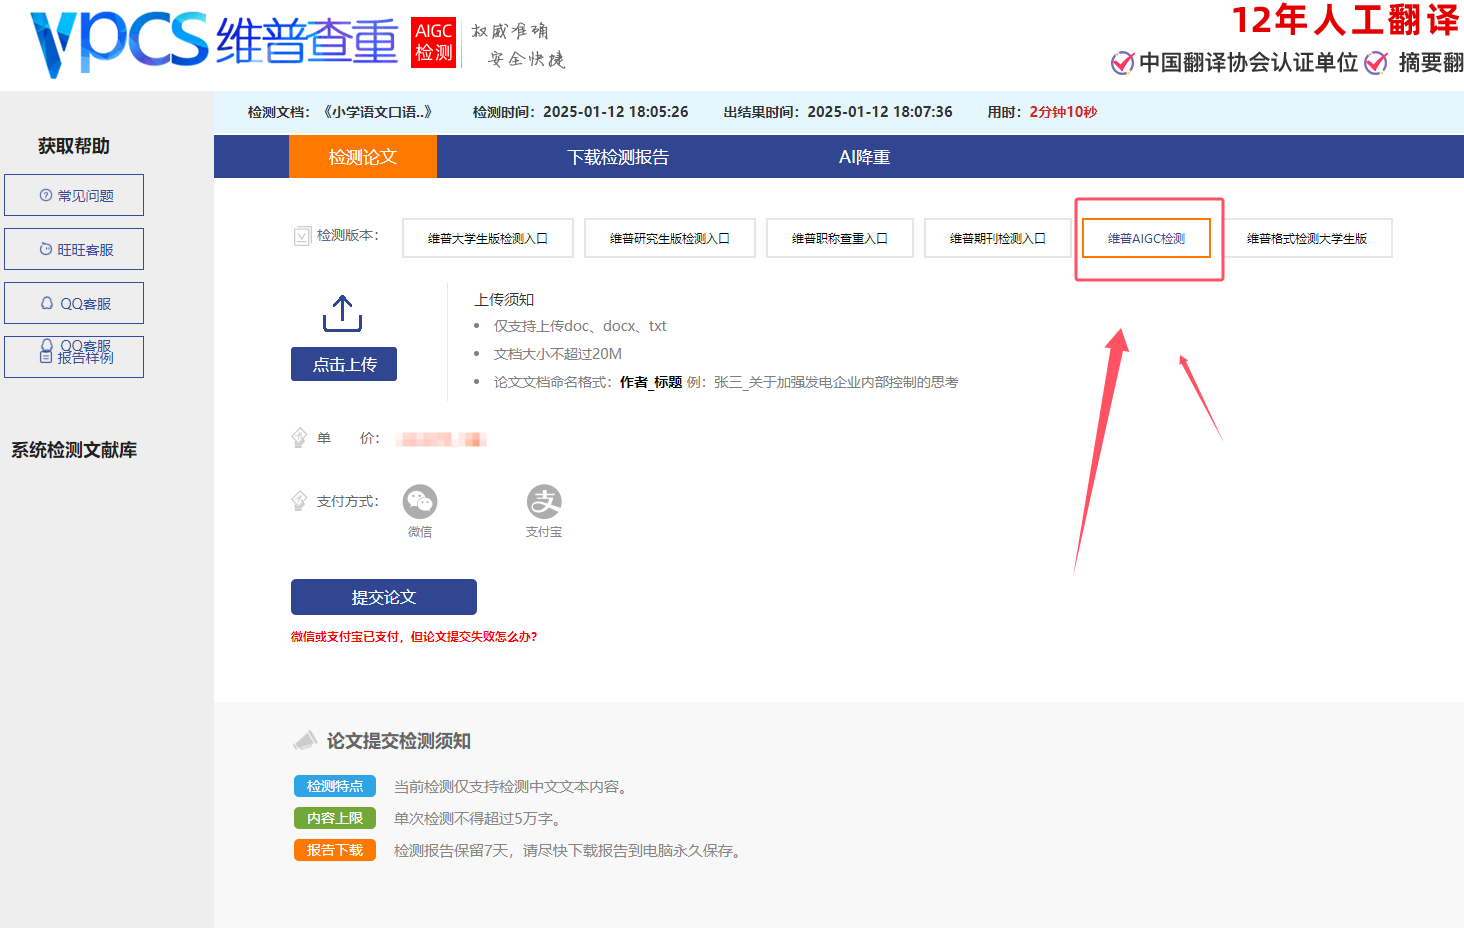
Task: Click the red AIGC检测 badge
Action: click(x=433, y=42)
